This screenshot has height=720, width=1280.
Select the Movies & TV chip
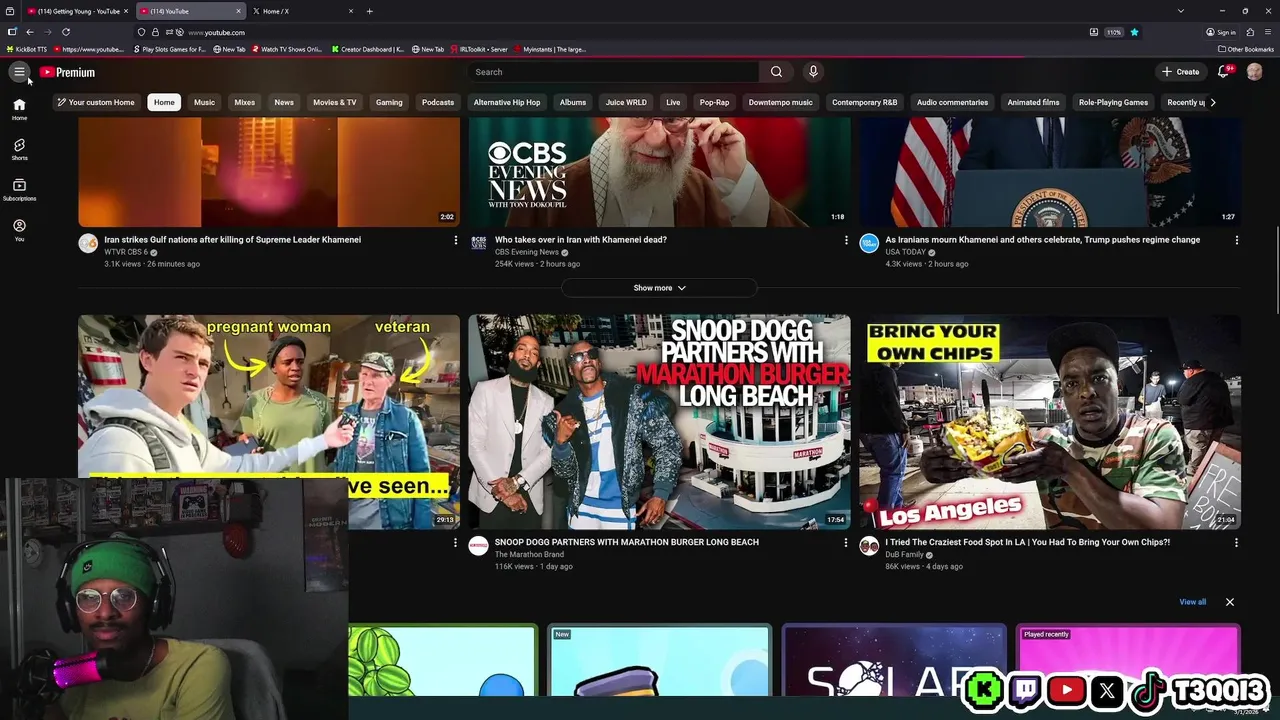(334, 102)
